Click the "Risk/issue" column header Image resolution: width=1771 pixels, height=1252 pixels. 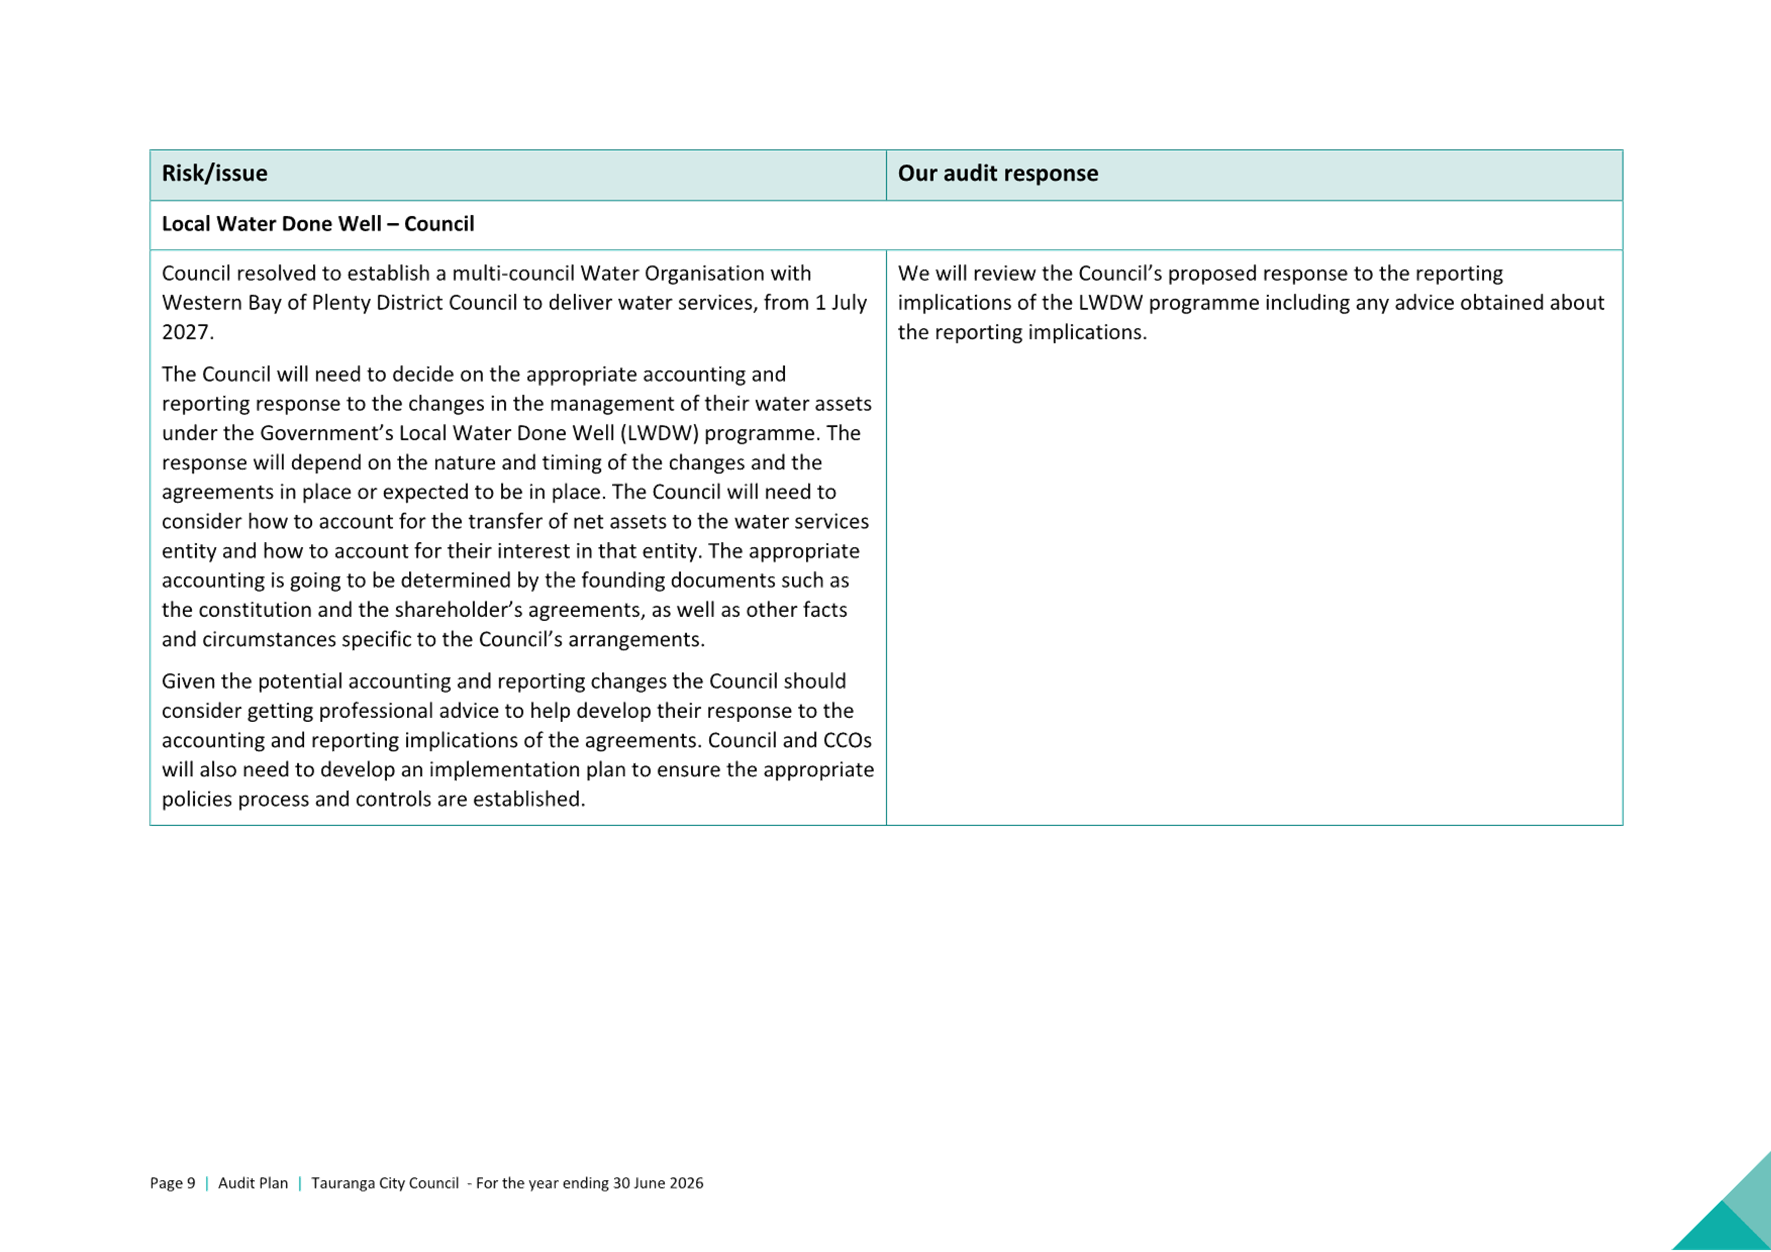pos(215,174)
